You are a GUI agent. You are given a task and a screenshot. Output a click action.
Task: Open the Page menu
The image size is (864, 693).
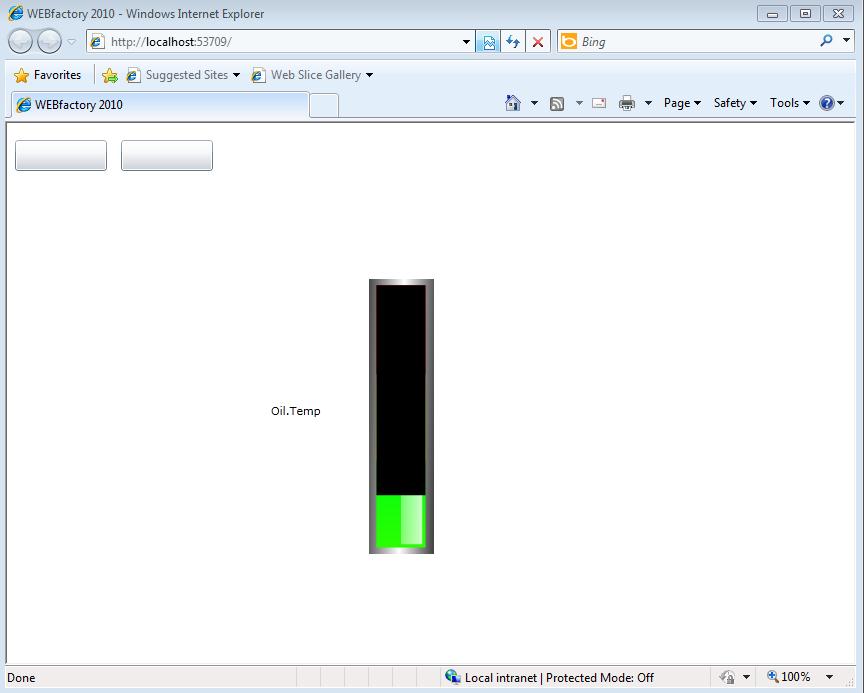[x=681, y=103]
